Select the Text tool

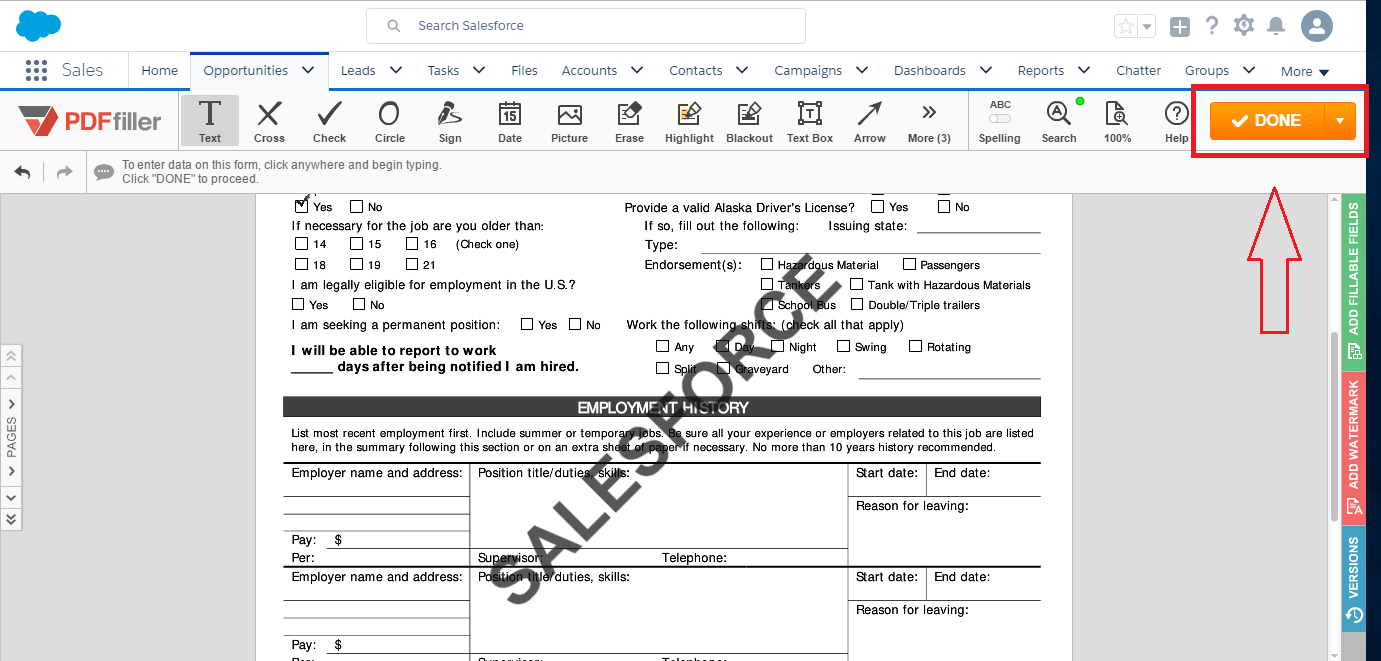click(210, 121)
